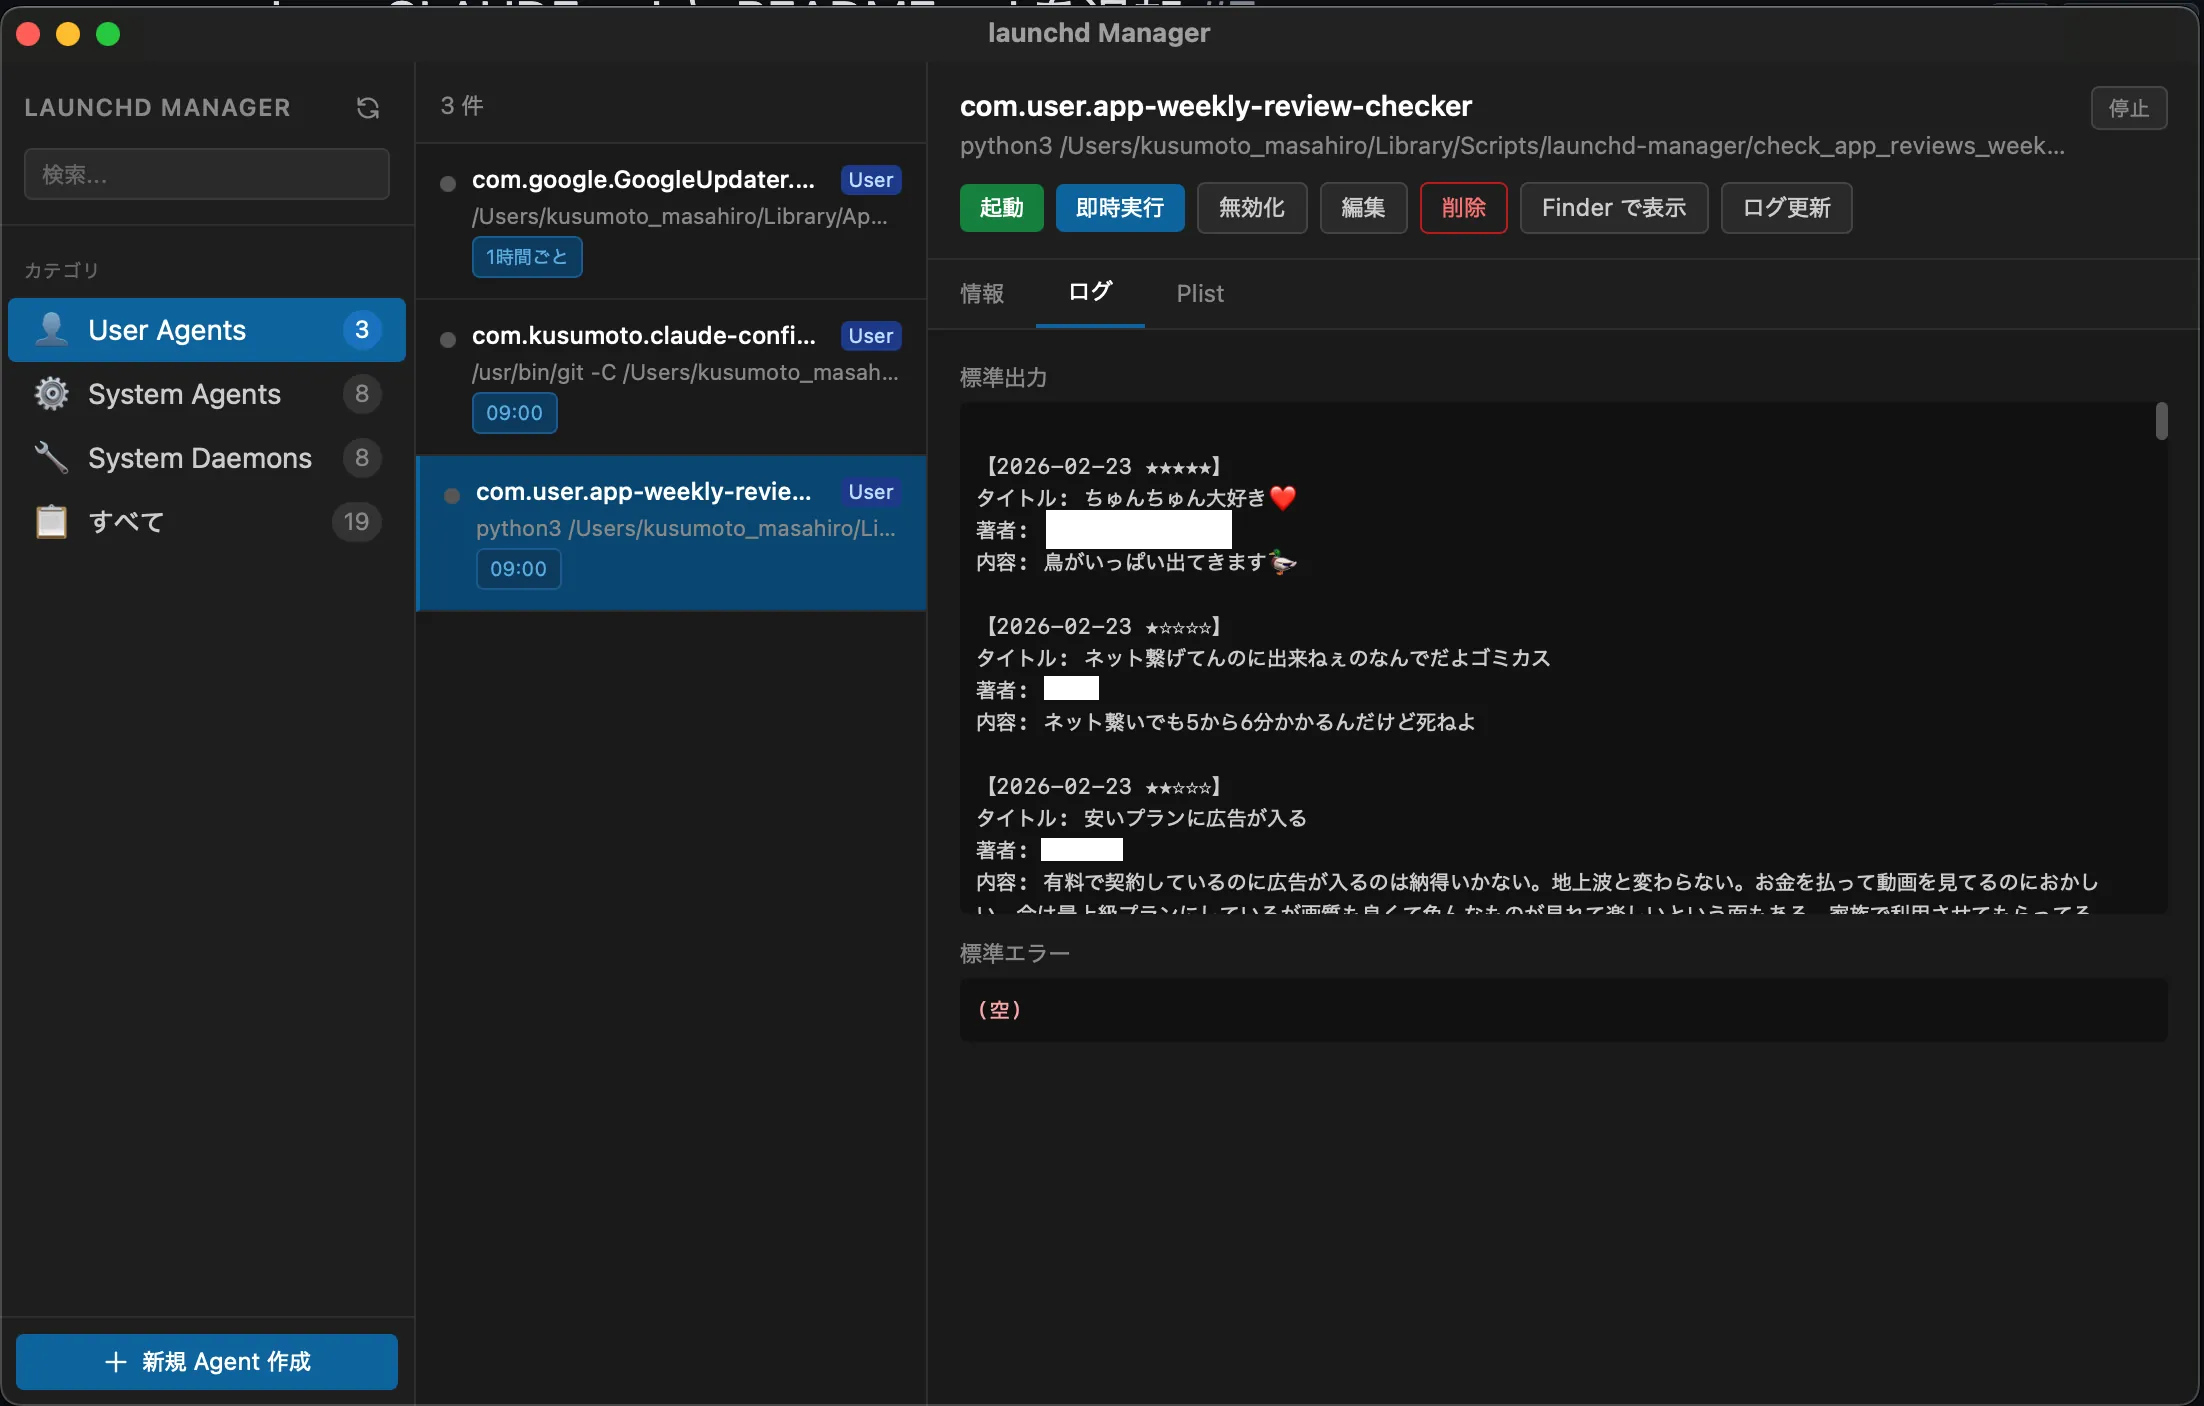Run immediately with 即時実行 button
Viewport: 2204px width, 1406px height.
[x=1120, y=208]
